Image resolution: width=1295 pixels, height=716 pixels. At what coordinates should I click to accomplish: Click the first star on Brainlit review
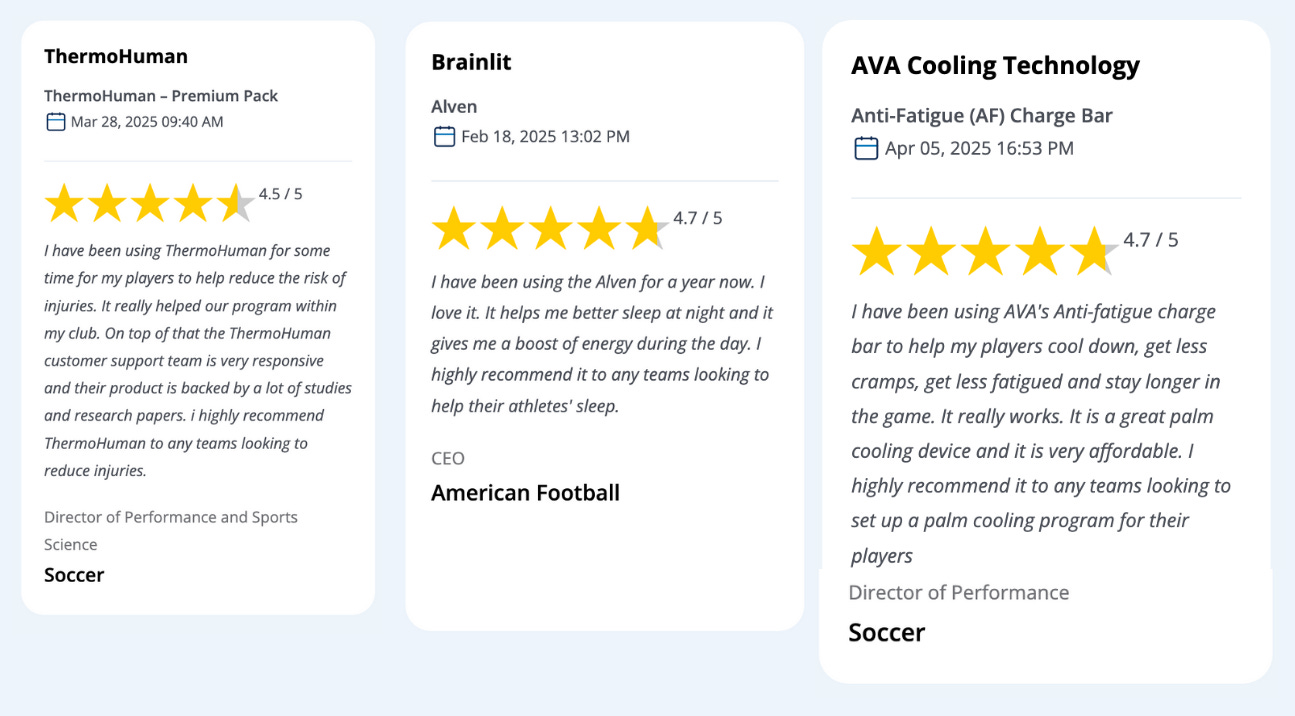click(x=453, y=229)
